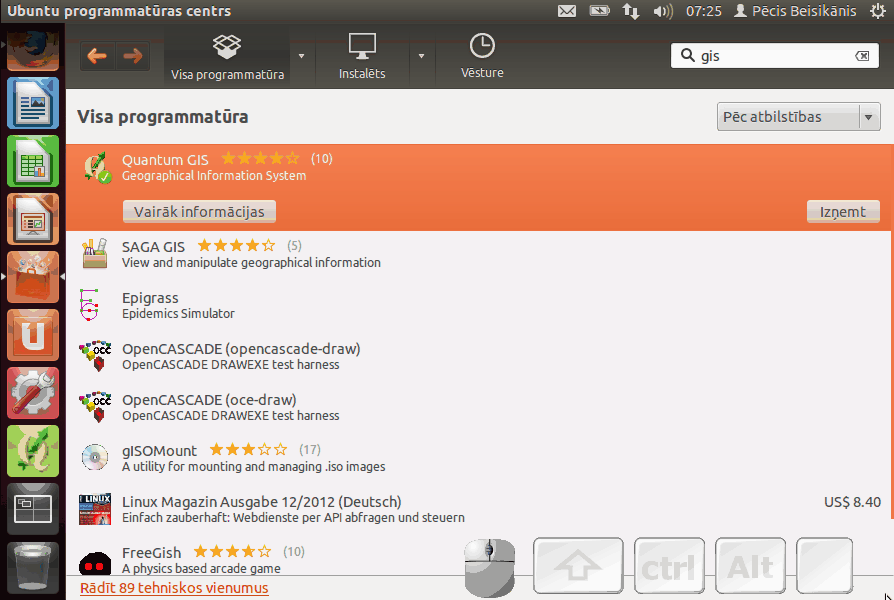Viewport: 894px width, 600px height.
Task: Select Linux Magazin cover thumbnail
Action: tap(95, 509)
